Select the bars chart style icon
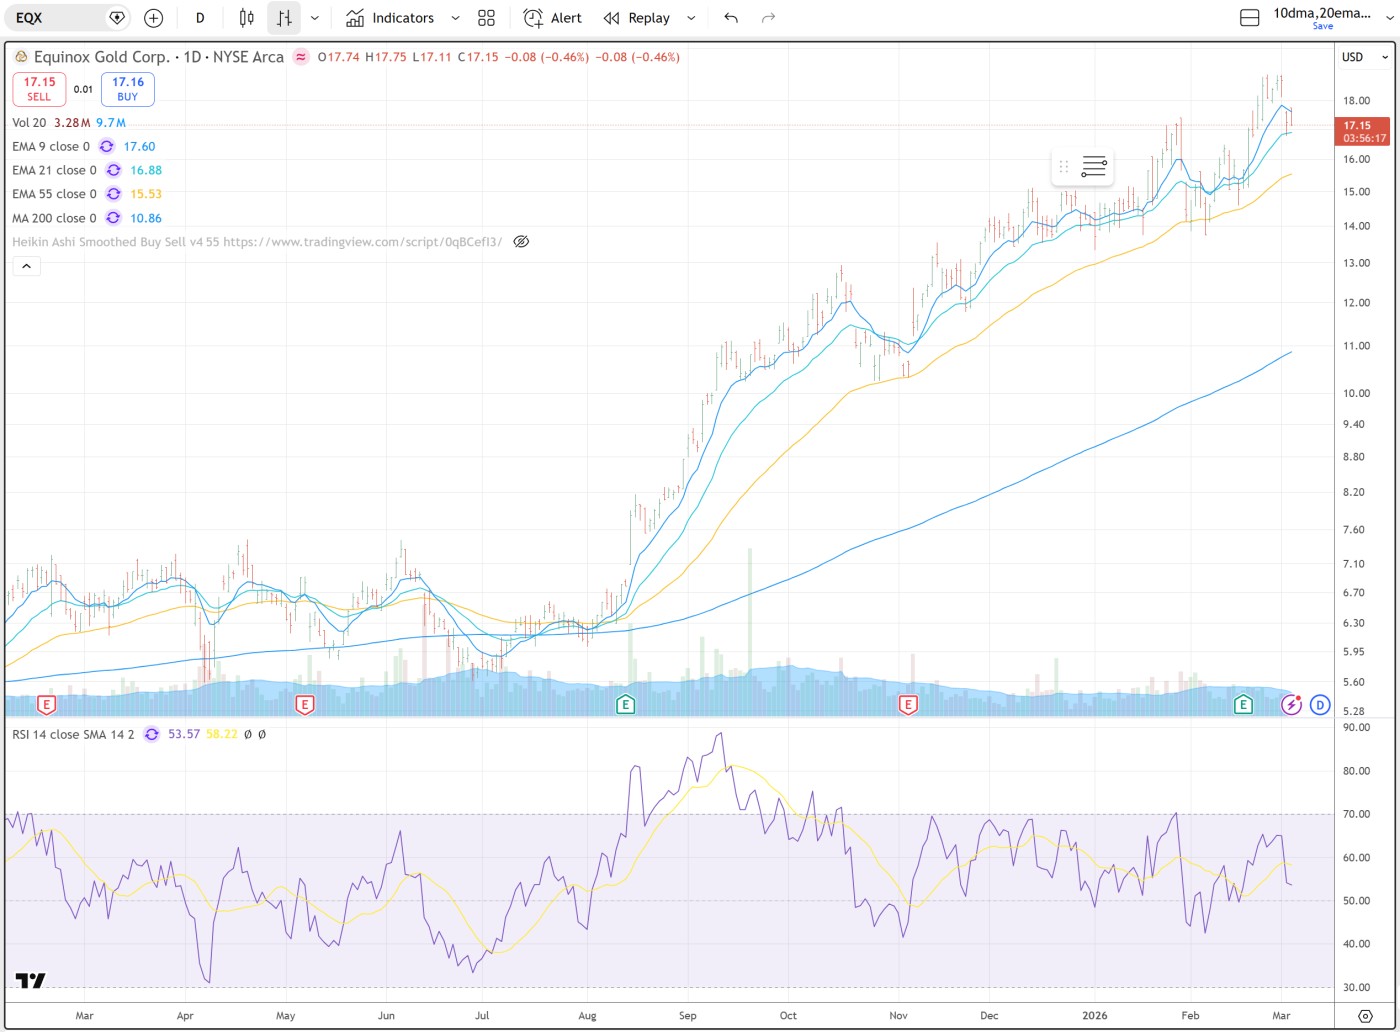Viewport: 1400px width, 1032px height. click(x=284, y=18)
